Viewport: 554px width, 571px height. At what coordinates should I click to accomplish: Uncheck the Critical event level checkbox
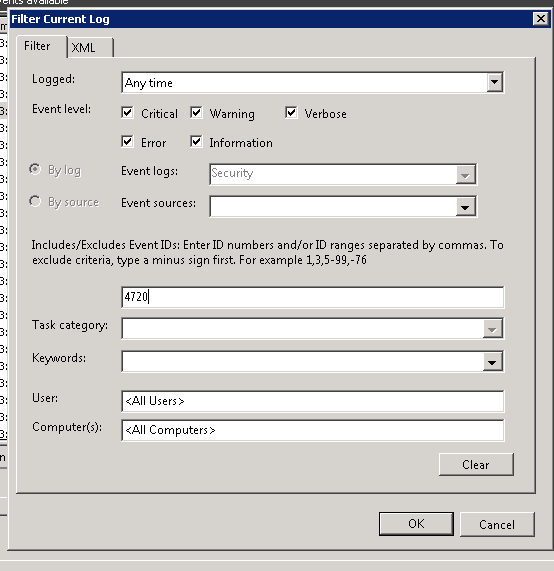pos(127,113)
